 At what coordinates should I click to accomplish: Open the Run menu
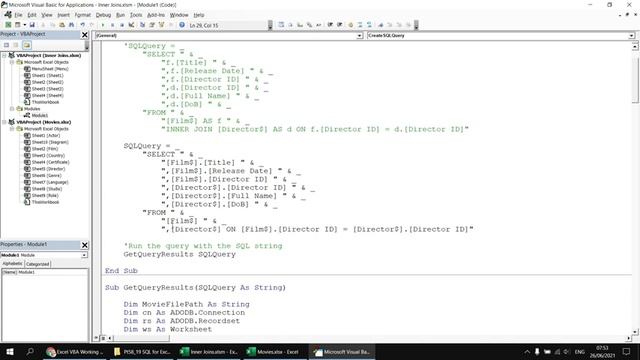(x=120, y=15)
